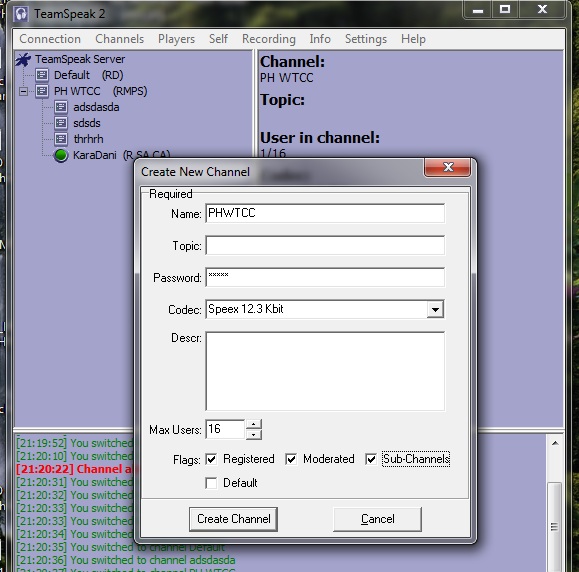Close the TeamSpeak 2 main window
This screenshot has width=579, height=572.
542,10
